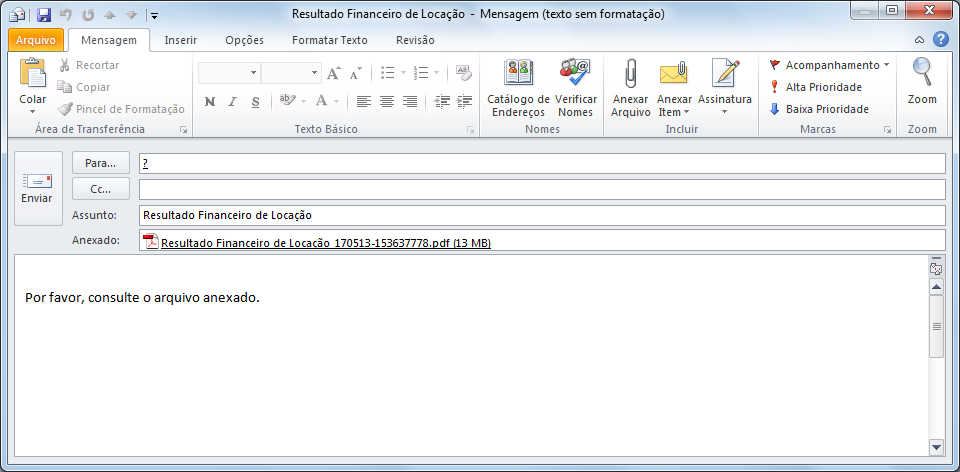Expand Área de Transferência dialog launcher
Screen dimensions: 960x472
coord(183,130)
